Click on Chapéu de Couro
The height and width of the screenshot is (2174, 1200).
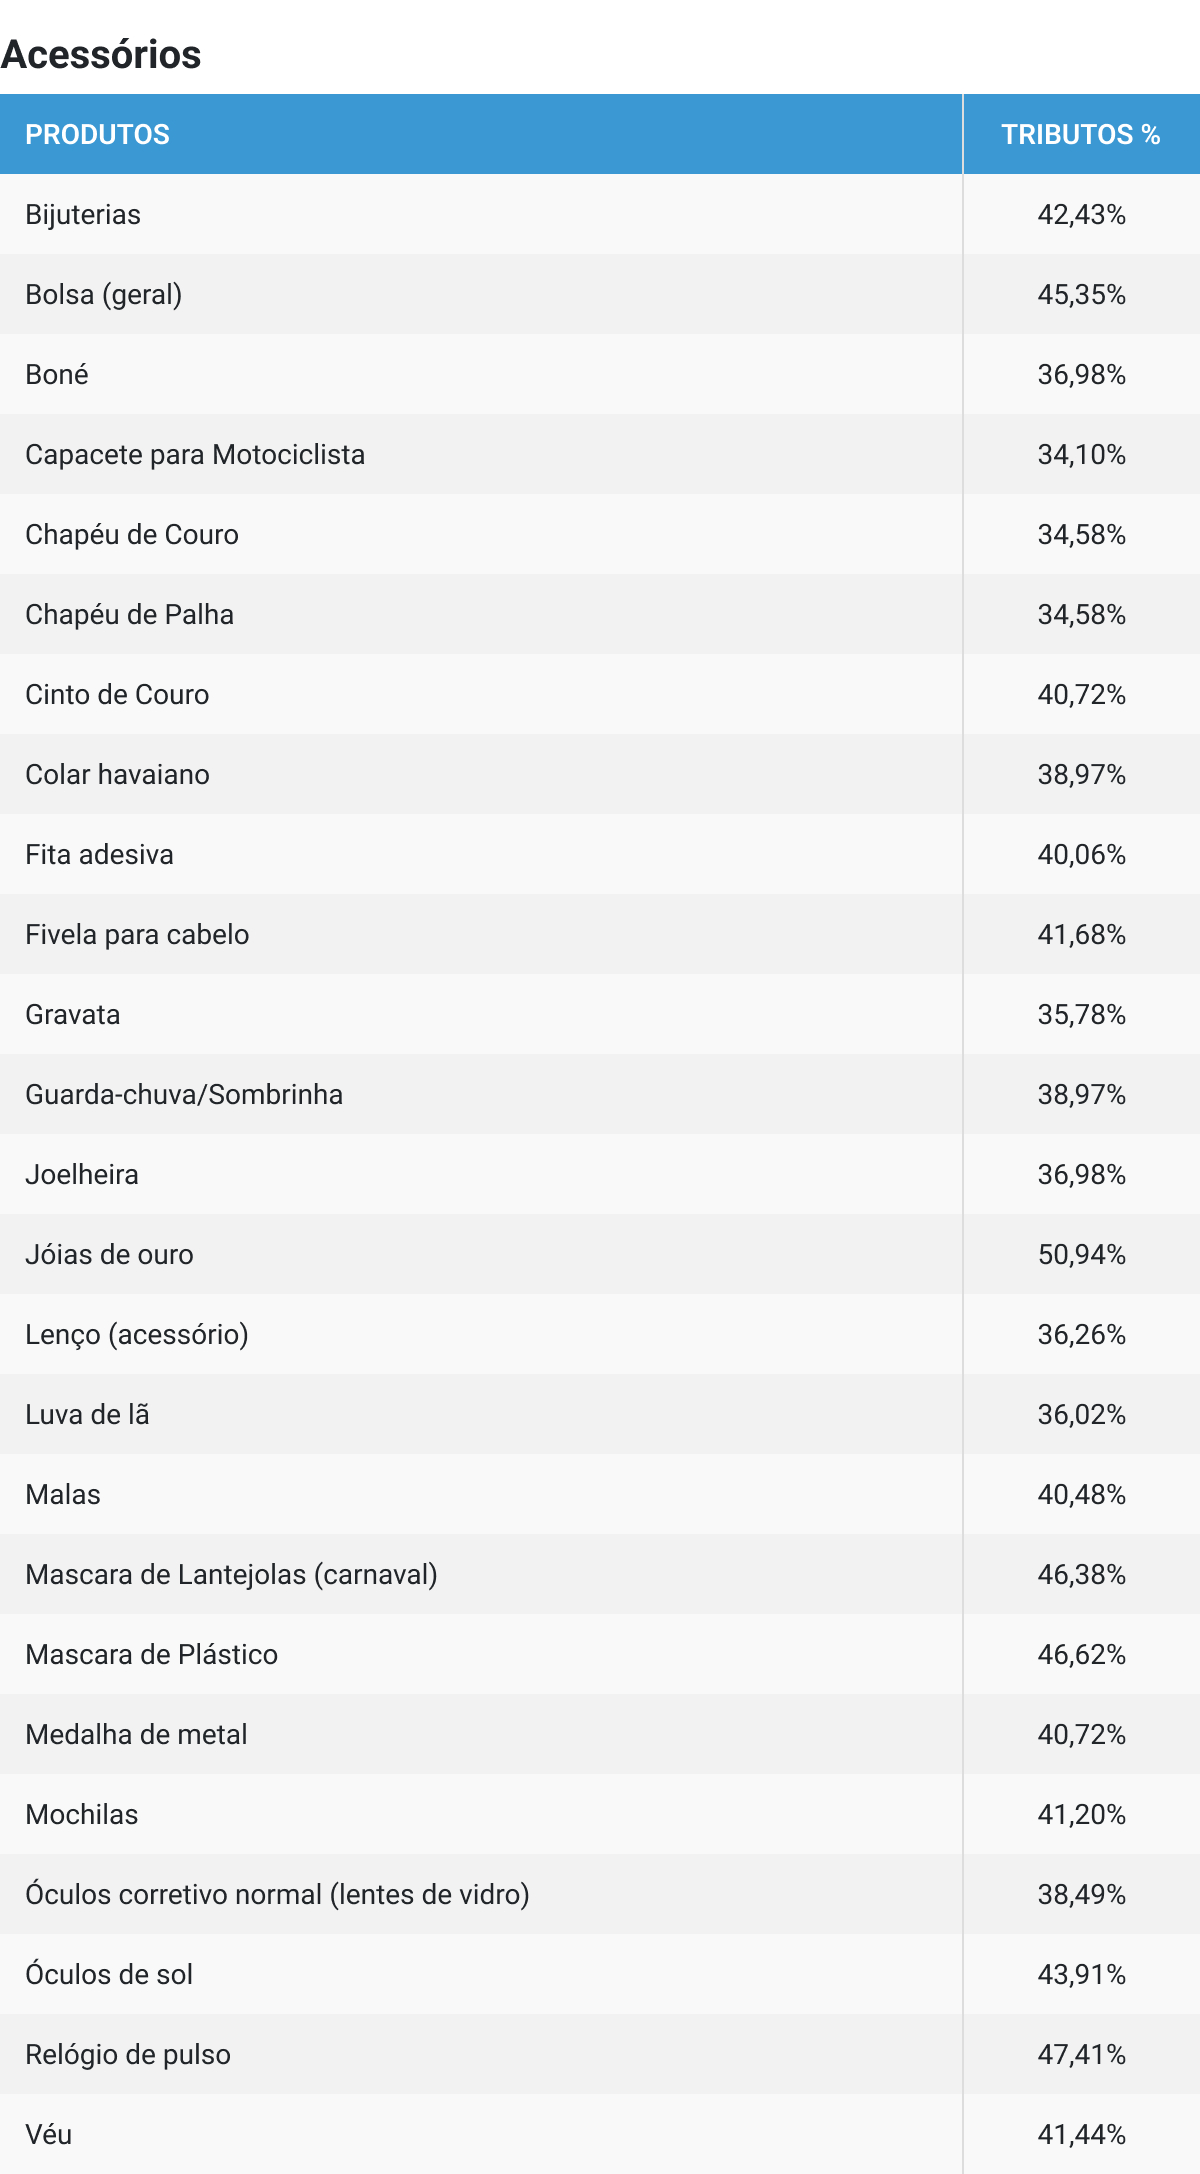pos(132,534)
